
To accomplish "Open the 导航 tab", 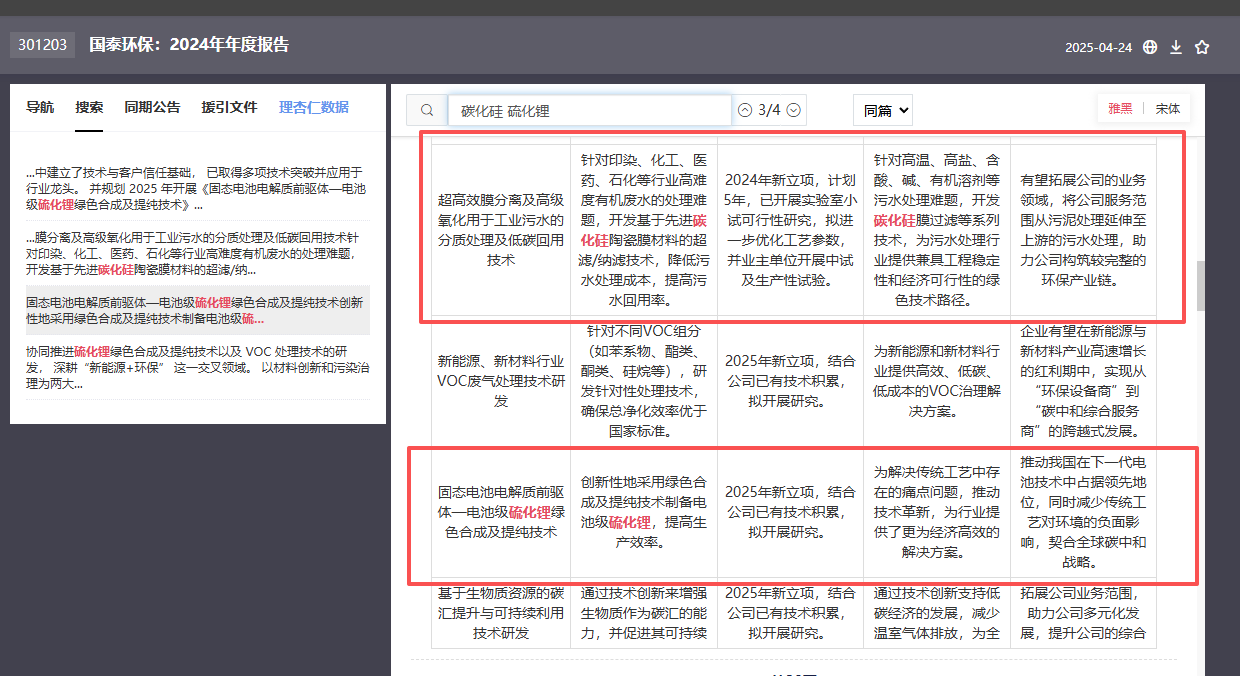I will (40, 107).
